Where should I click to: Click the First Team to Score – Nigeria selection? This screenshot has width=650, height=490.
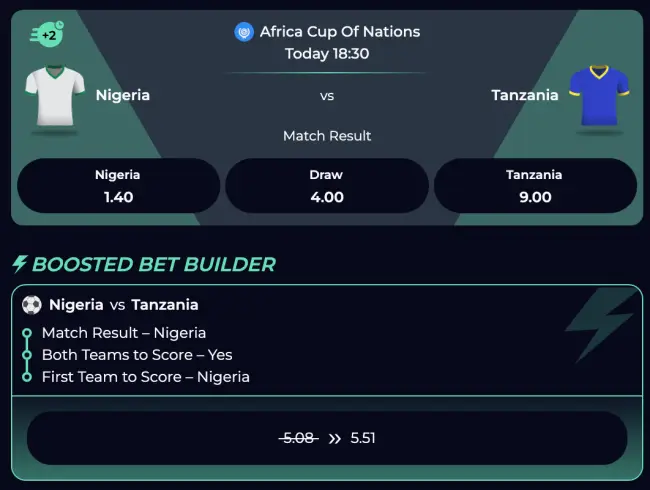[145, 377]
